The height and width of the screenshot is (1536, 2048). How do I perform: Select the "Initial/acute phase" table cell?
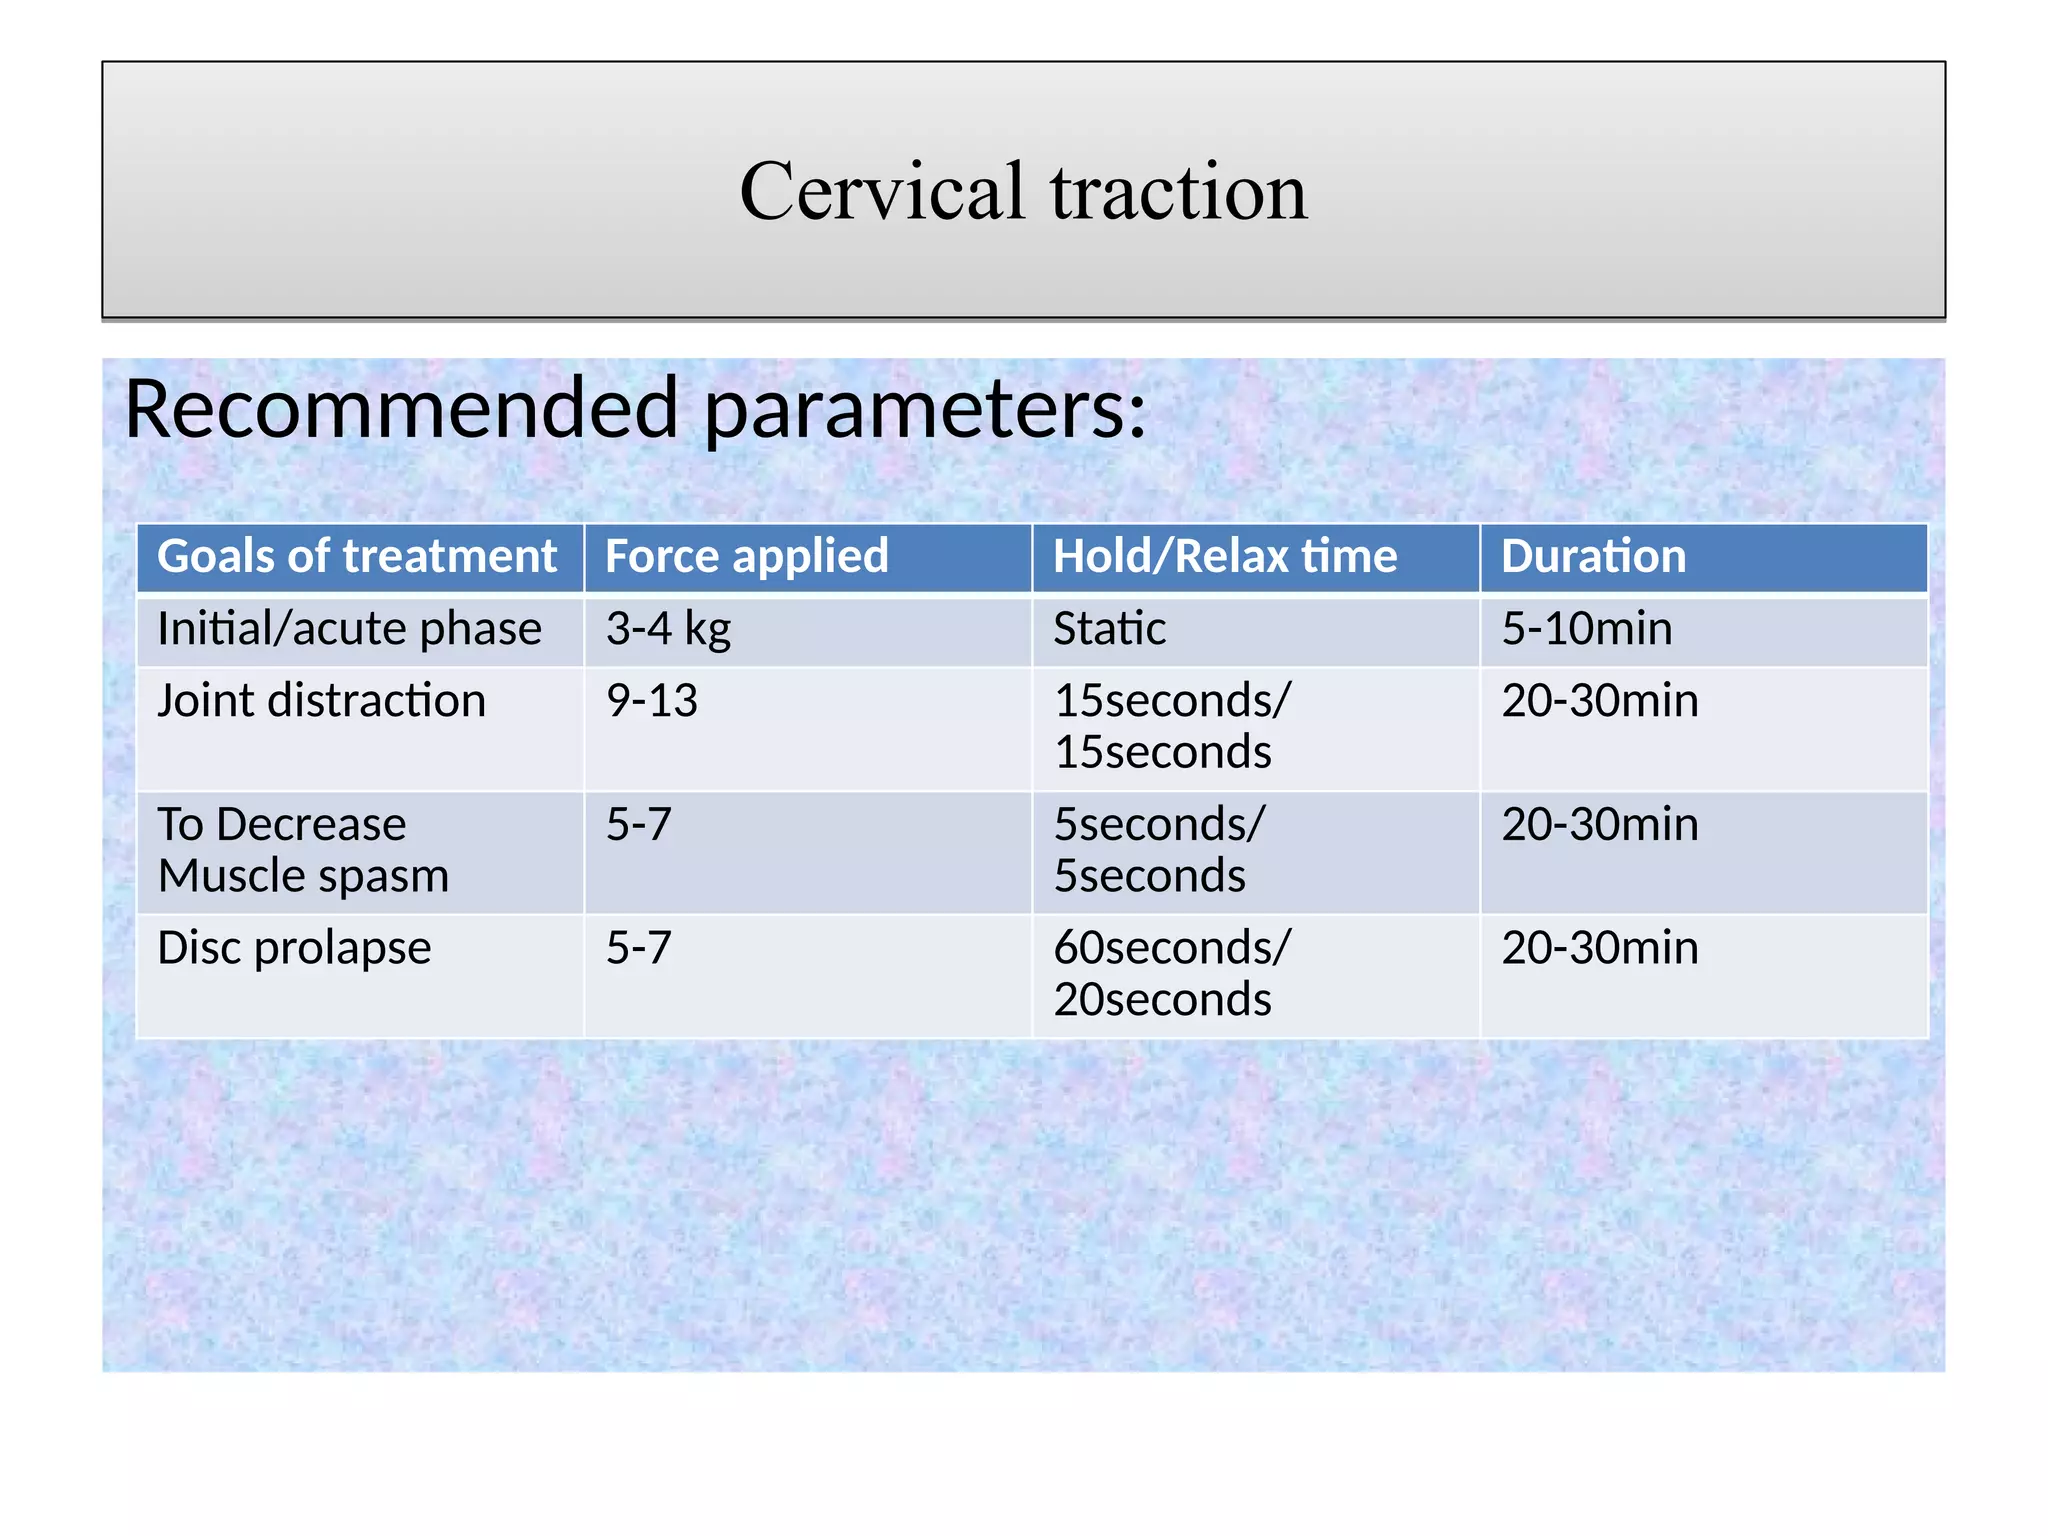coord(349,629)
